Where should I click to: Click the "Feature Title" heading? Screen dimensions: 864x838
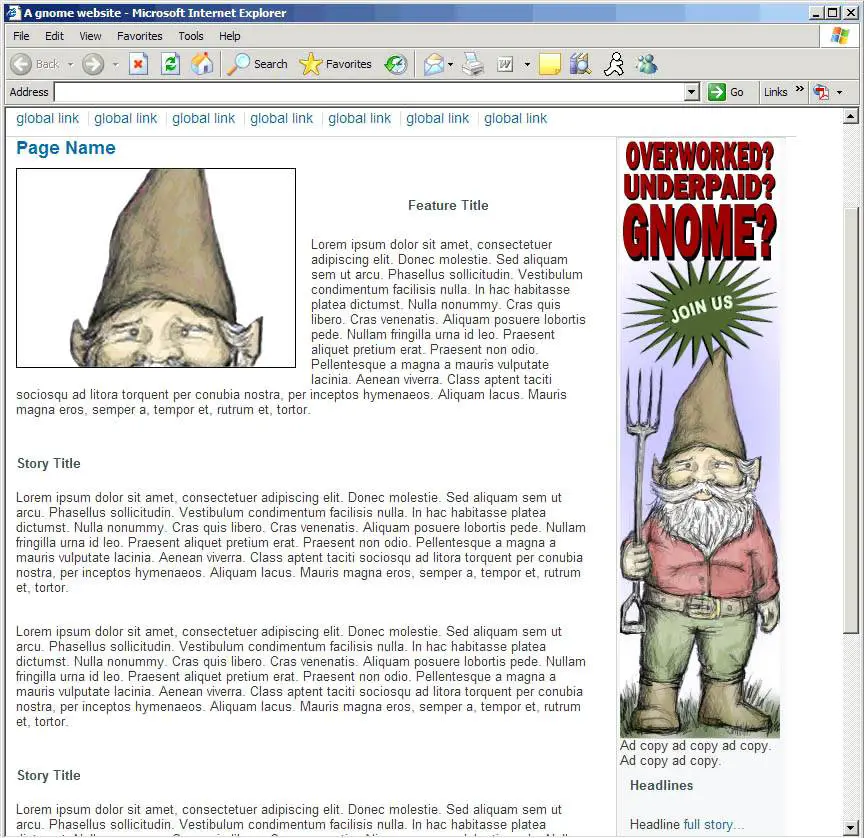(x=448, y=206)
